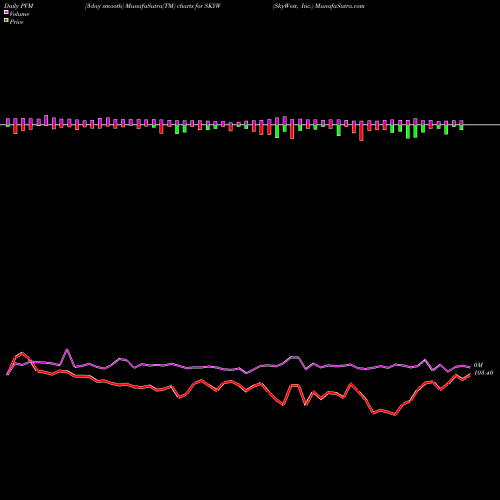Click the Price legend color swatch

point(6,21)
